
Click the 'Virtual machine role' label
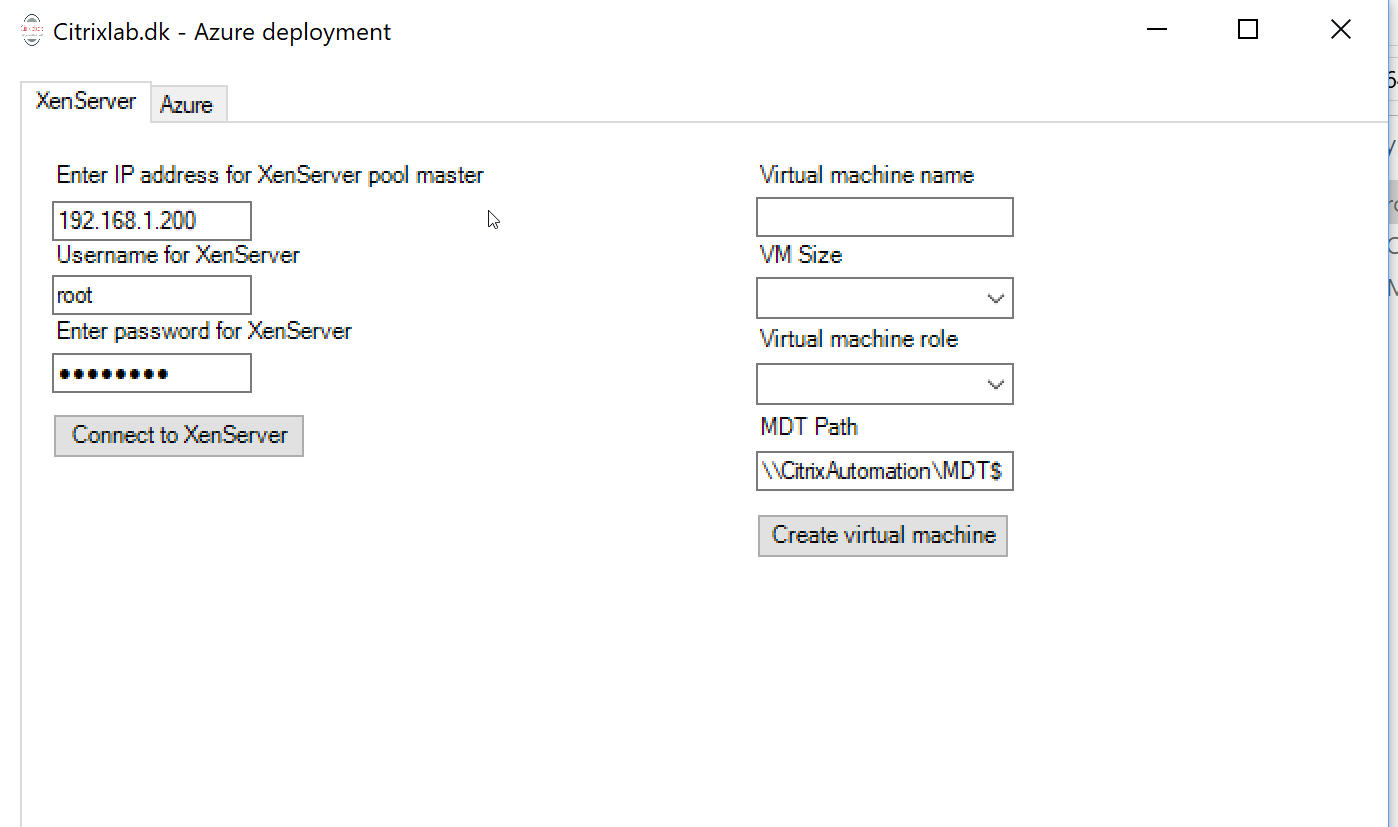[859, 339]
